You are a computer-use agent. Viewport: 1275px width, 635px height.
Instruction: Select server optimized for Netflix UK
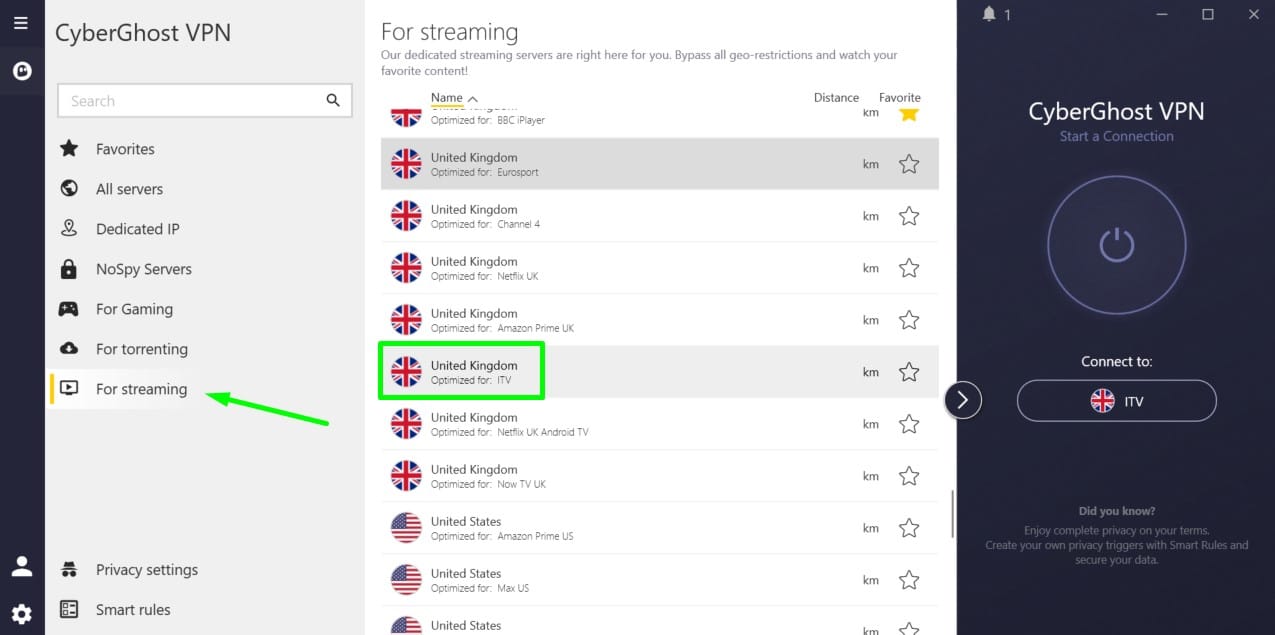(x=660, y=268)
